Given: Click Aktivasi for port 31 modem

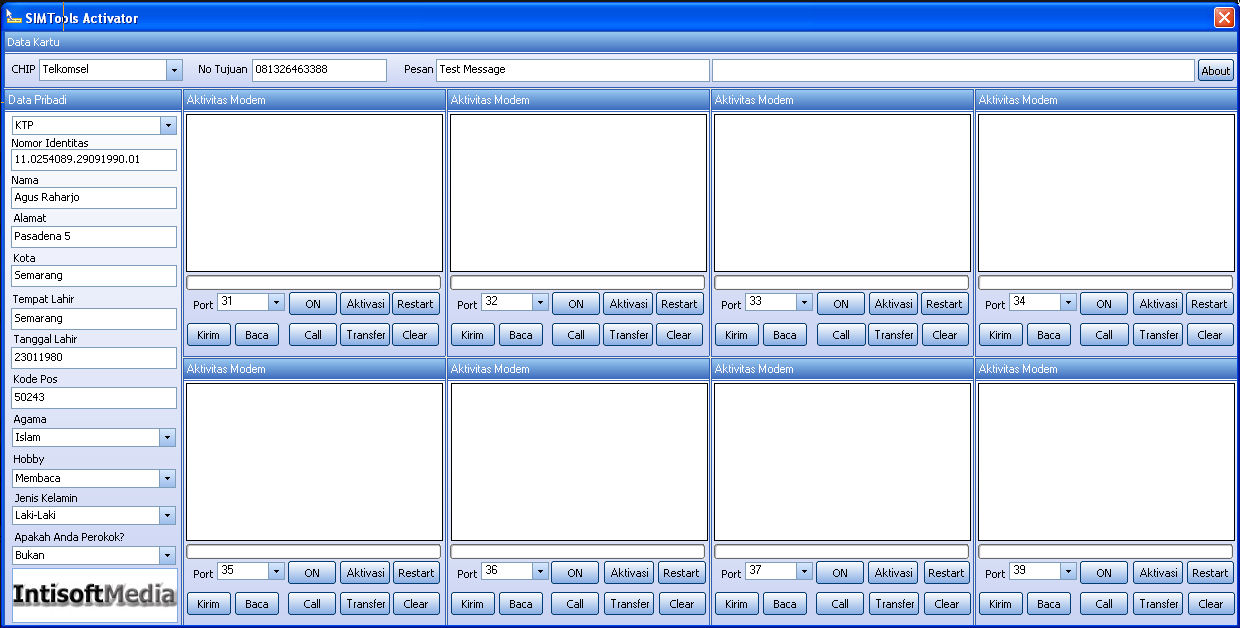Looking at the screenshot, I should [x=365, y=304].
